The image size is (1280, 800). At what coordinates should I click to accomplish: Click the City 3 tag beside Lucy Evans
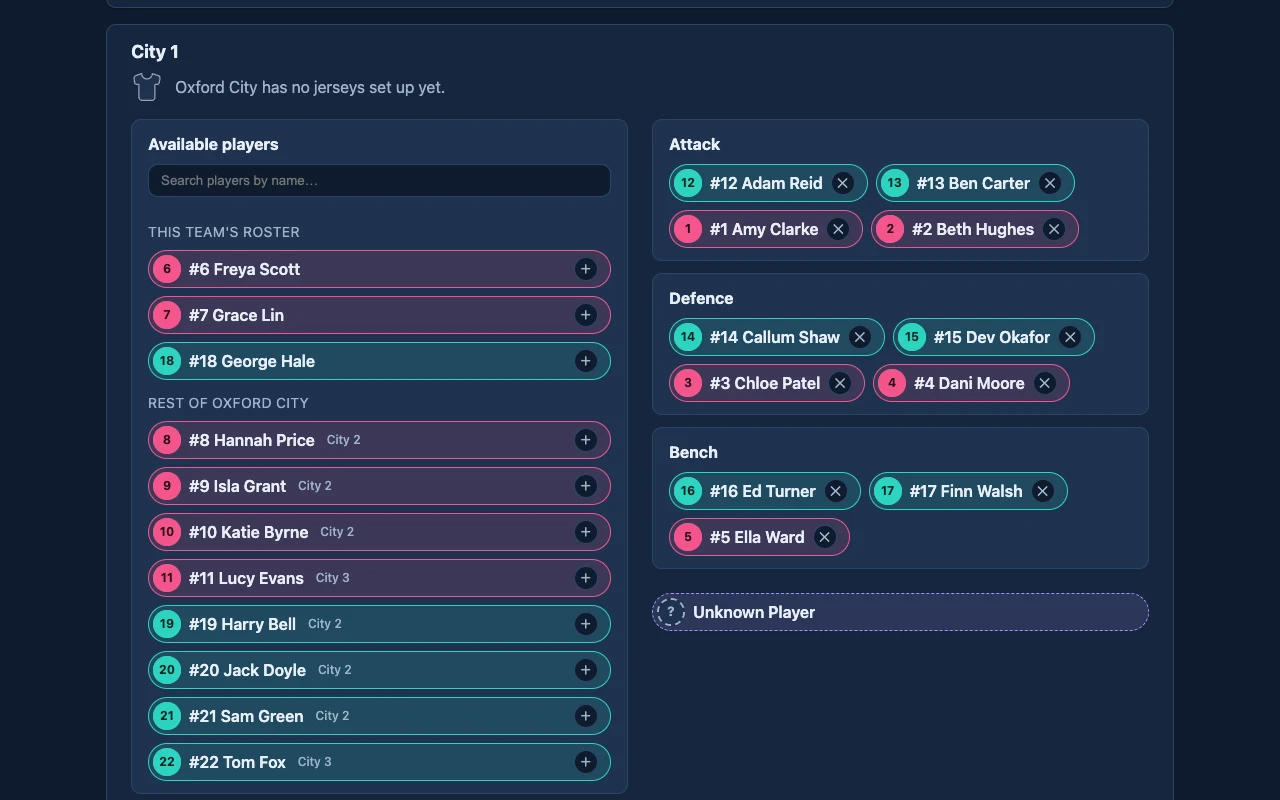pos(333,578)
